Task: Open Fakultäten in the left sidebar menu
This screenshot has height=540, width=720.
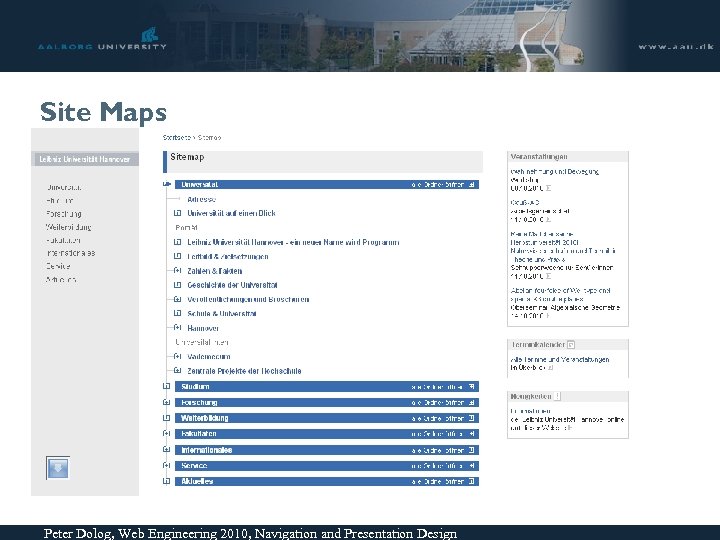Action: [63, 240]
